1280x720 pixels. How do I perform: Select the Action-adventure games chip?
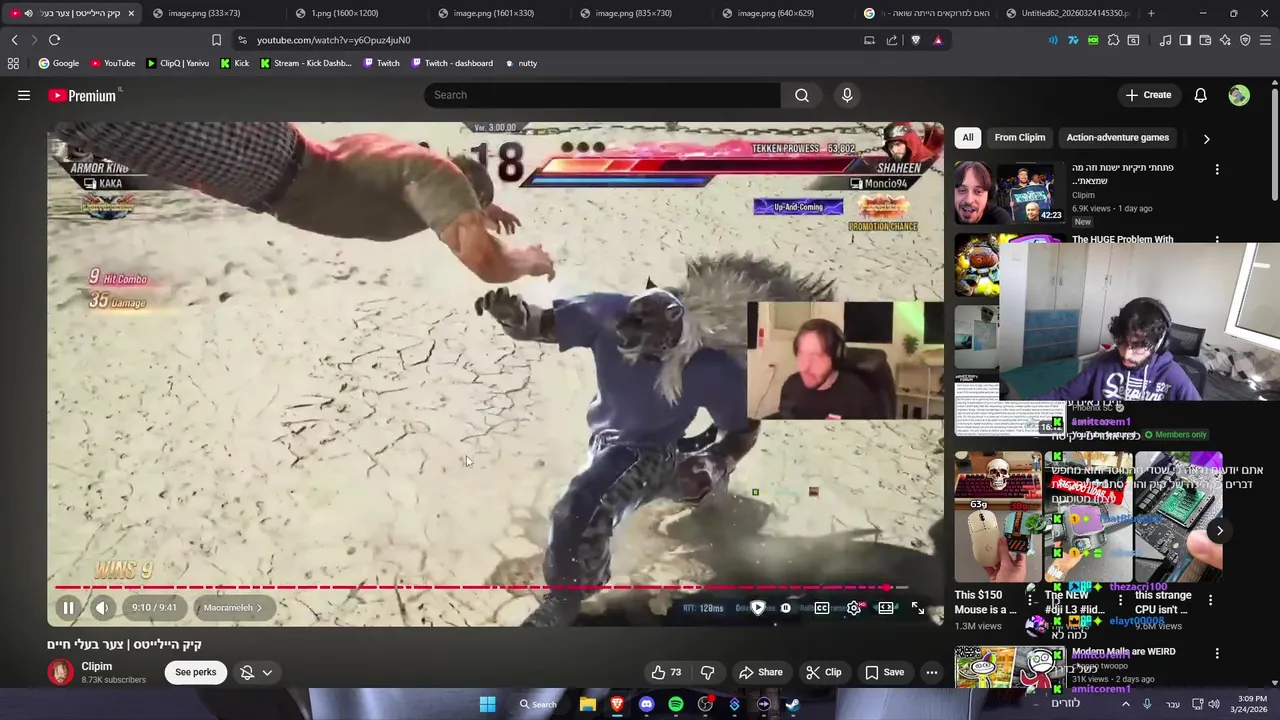point(1117,138)
